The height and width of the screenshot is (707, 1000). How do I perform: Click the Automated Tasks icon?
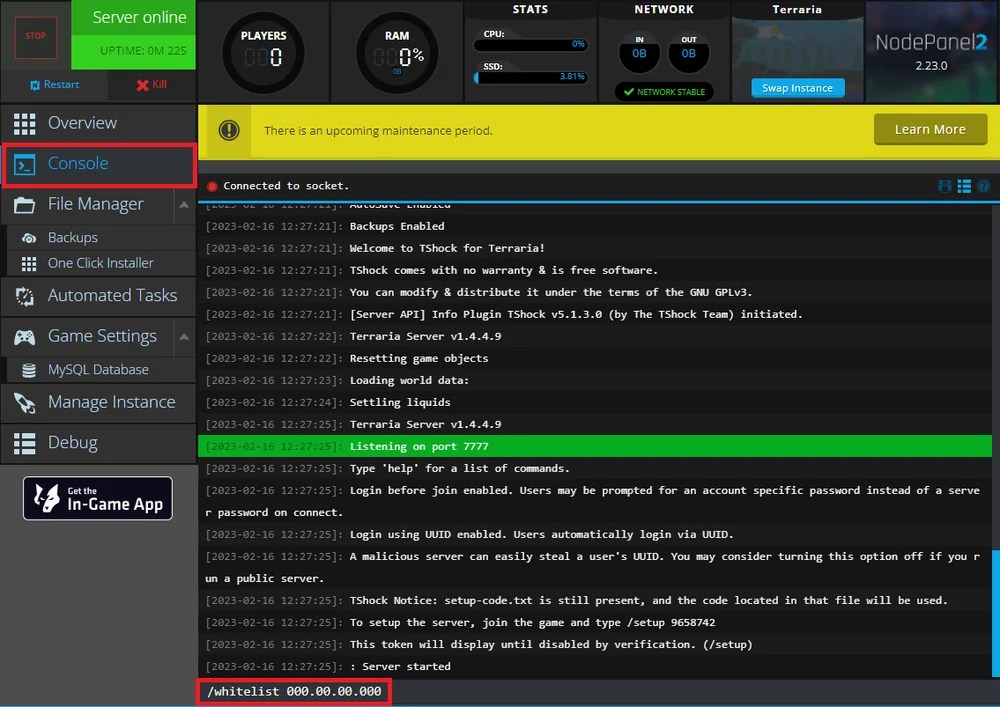click(x=25, y=296)
